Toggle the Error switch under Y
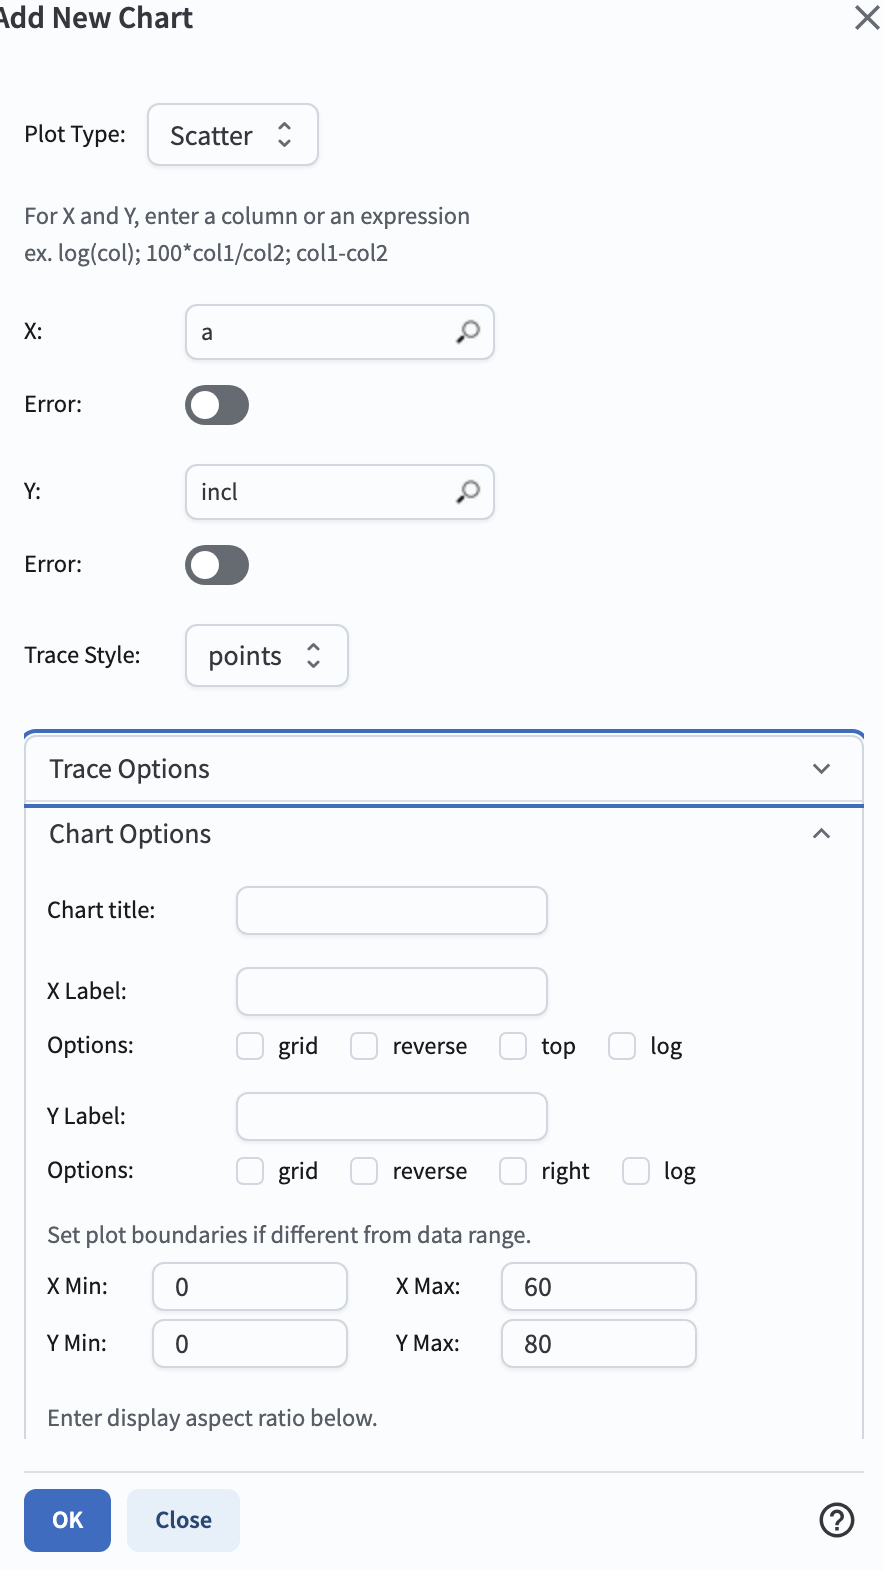The height and width of the screenshot is (1570, 884). [x=217, y=565]
